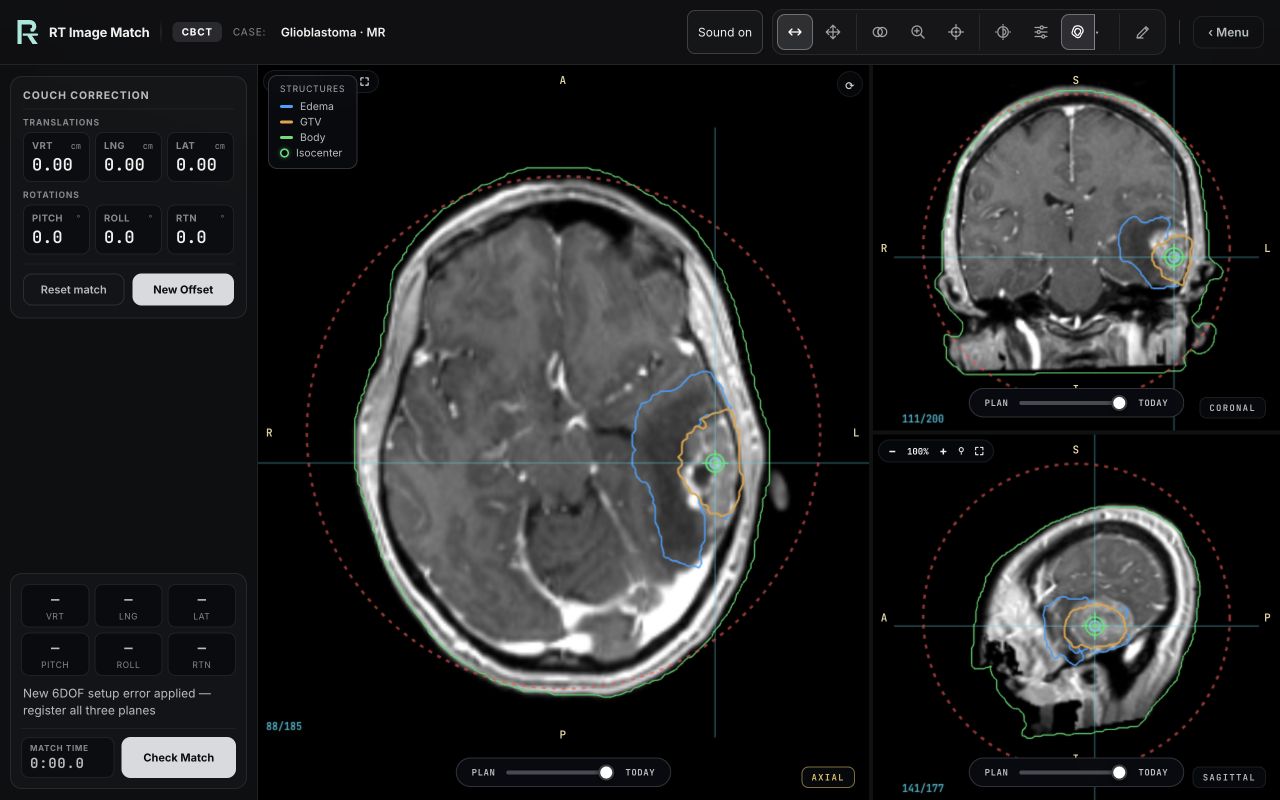Click the axial Plan/Today blend slider
The image size is (1280, 800).
[560, 772]
